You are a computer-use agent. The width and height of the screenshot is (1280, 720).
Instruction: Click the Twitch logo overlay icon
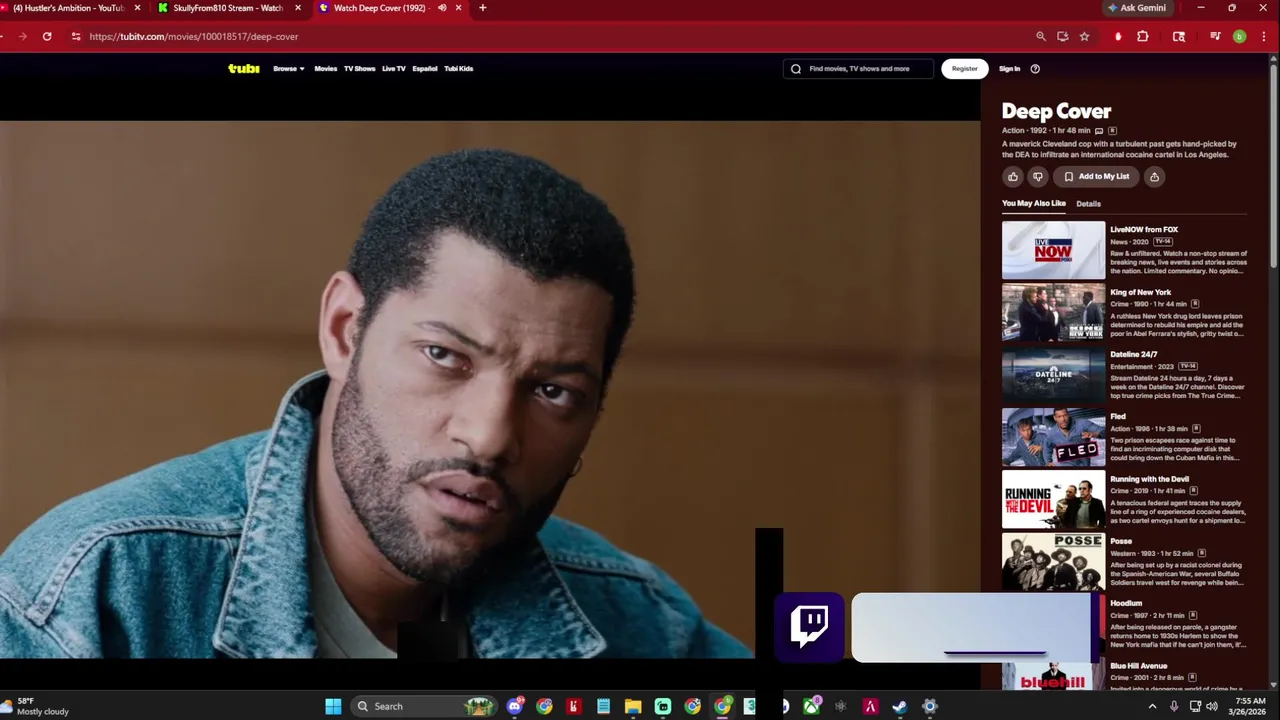click(809, 626)
